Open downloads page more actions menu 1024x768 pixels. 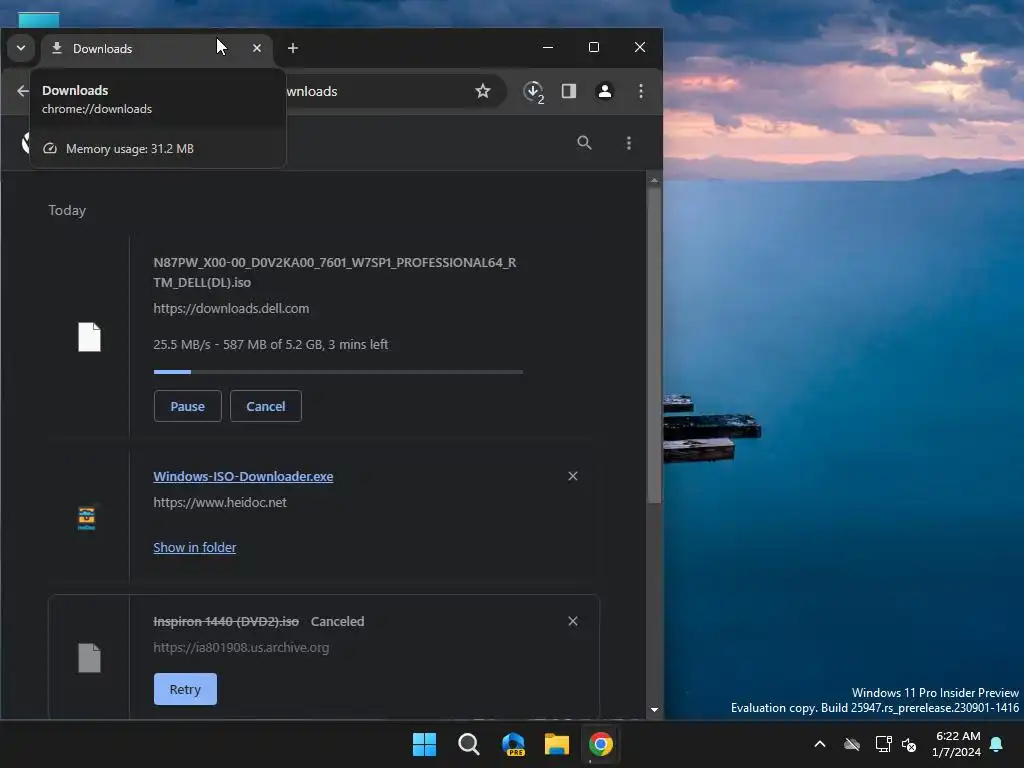629,142
